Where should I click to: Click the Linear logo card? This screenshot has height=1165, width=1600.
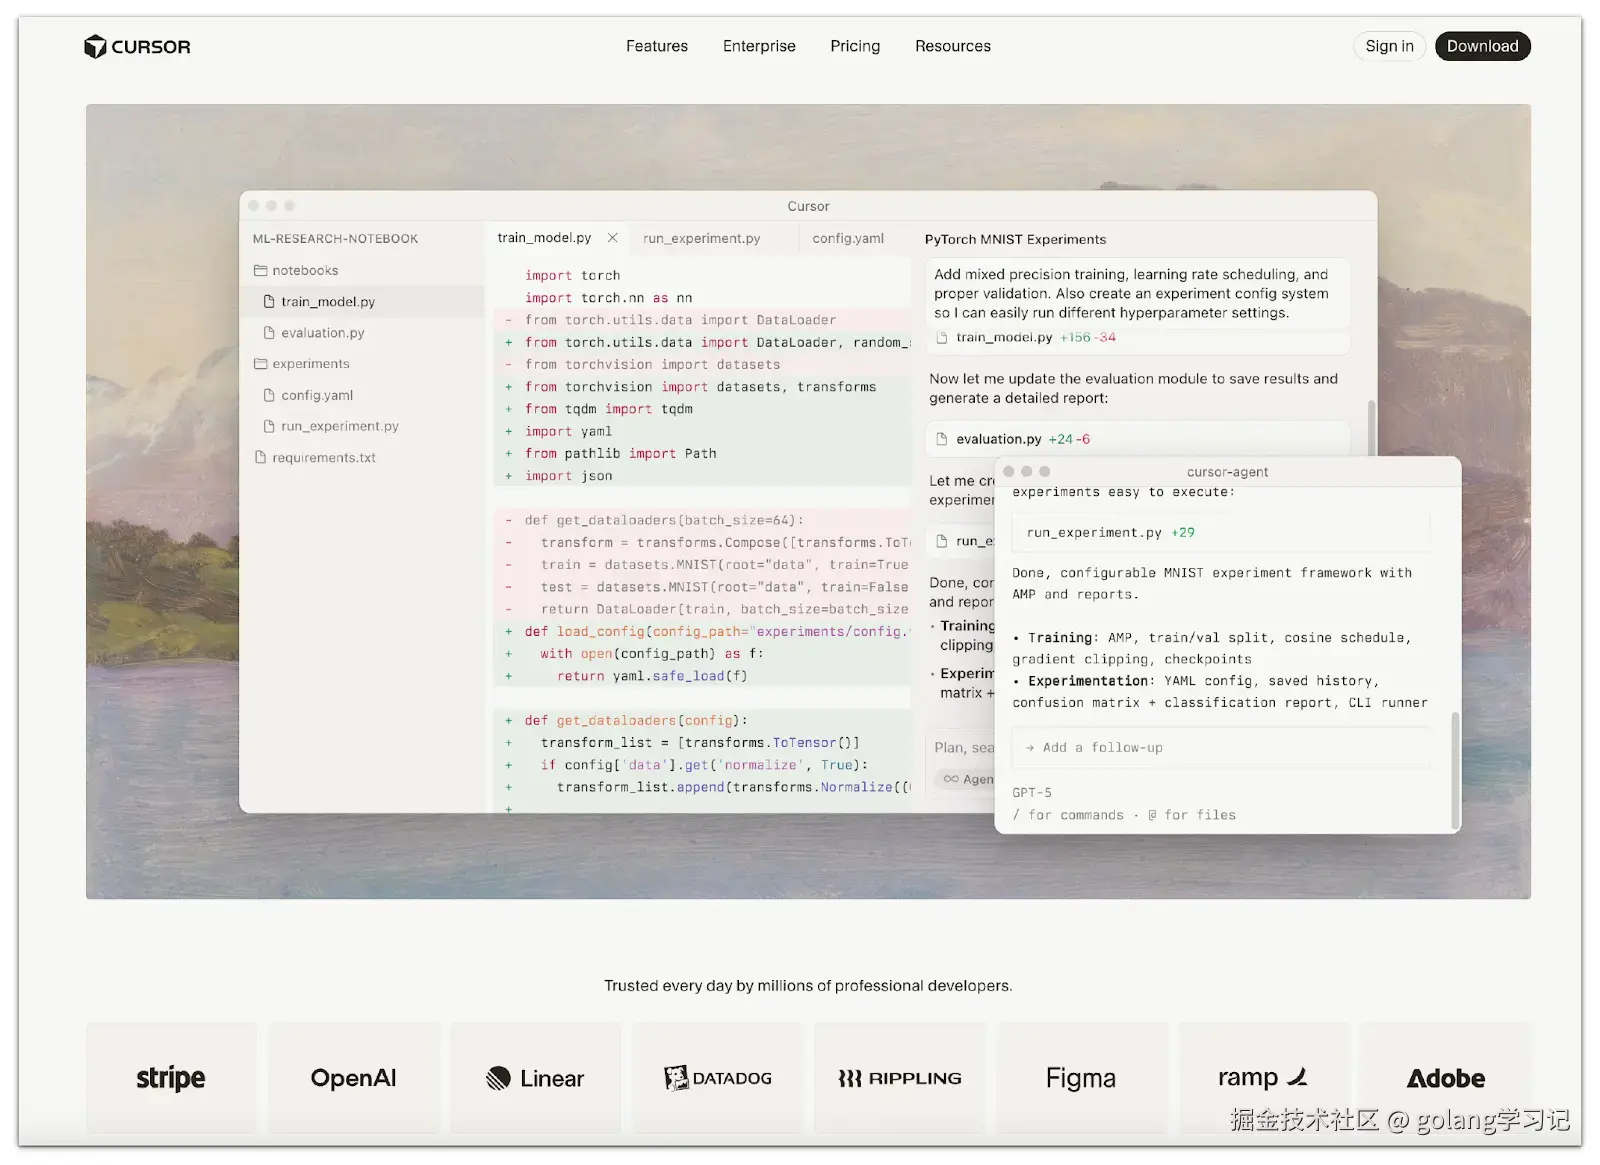pyautogui.click(x=535, y=1078)
